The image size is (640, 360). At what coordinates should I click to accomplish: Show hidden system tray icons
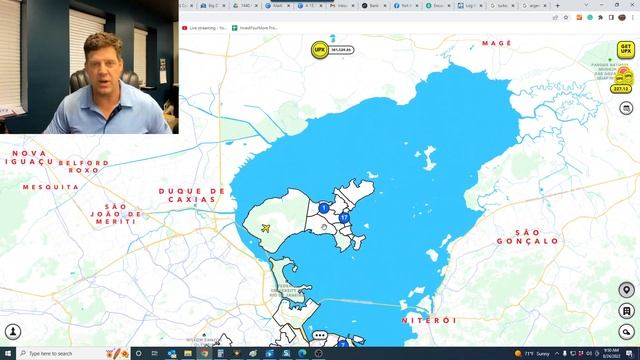[557, 353]
